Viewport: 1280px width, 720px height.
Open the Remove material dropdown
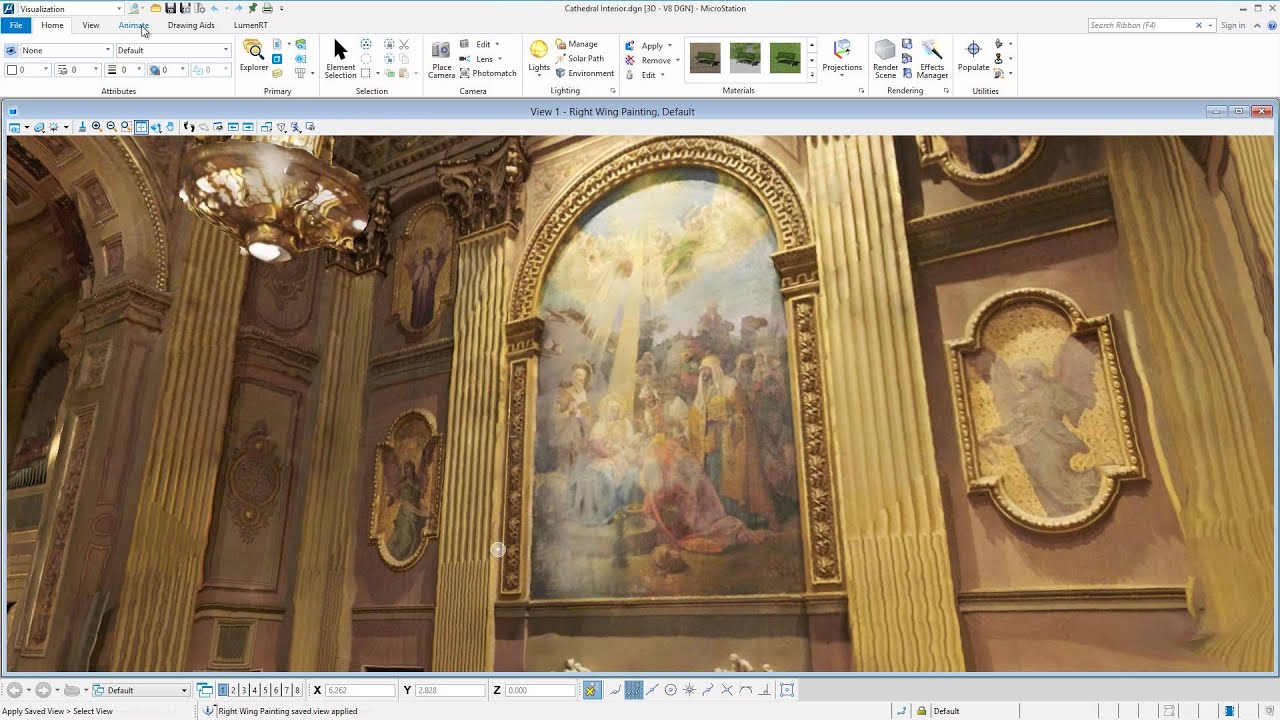(651, 60)
